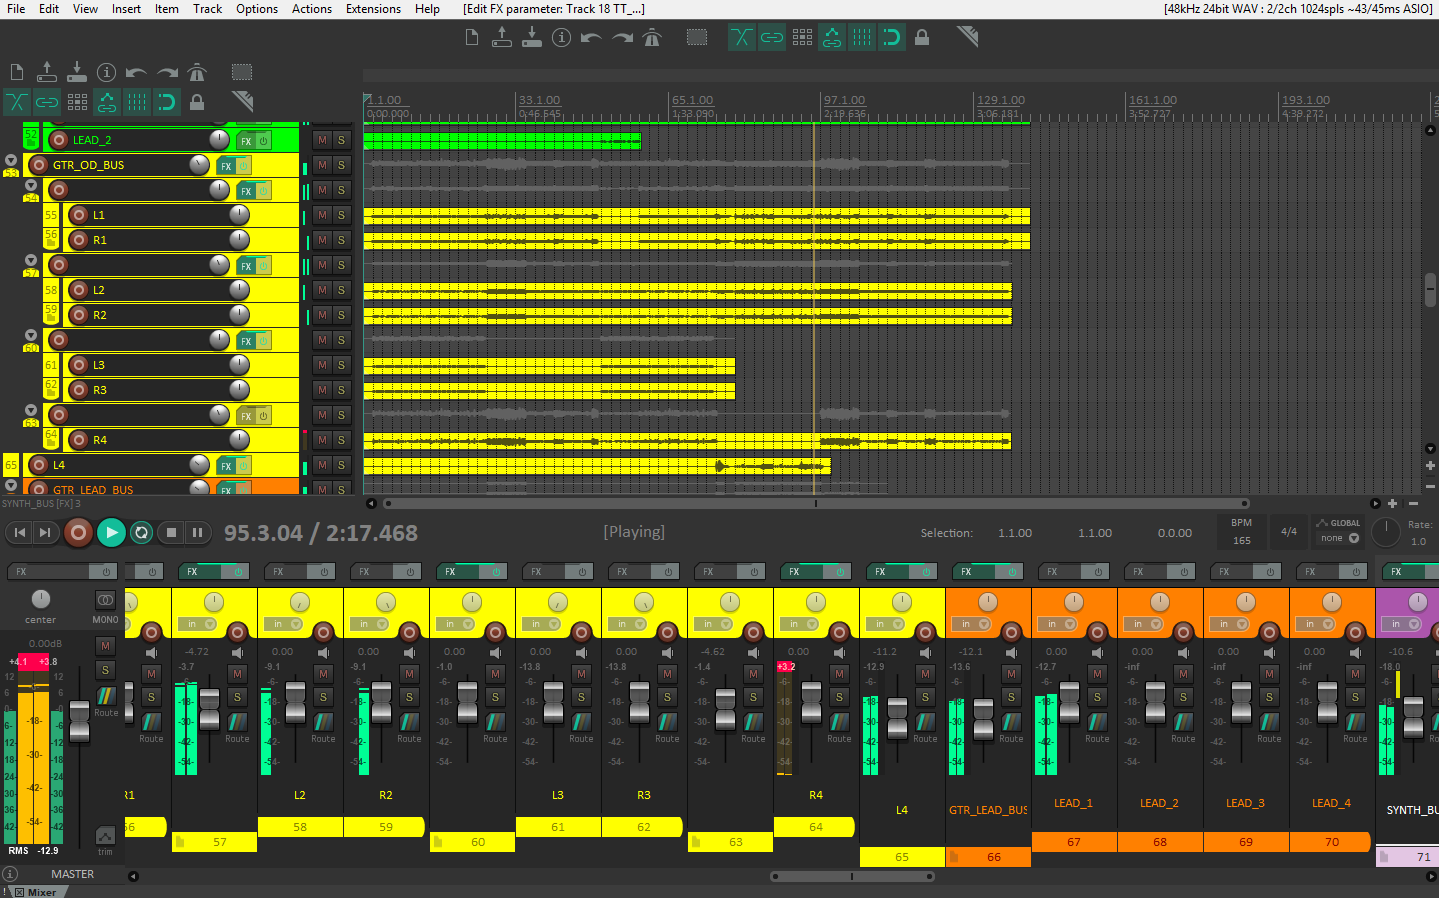Click the transport Record button
This screenshot has height=898, width=1439.
(78, 533)
